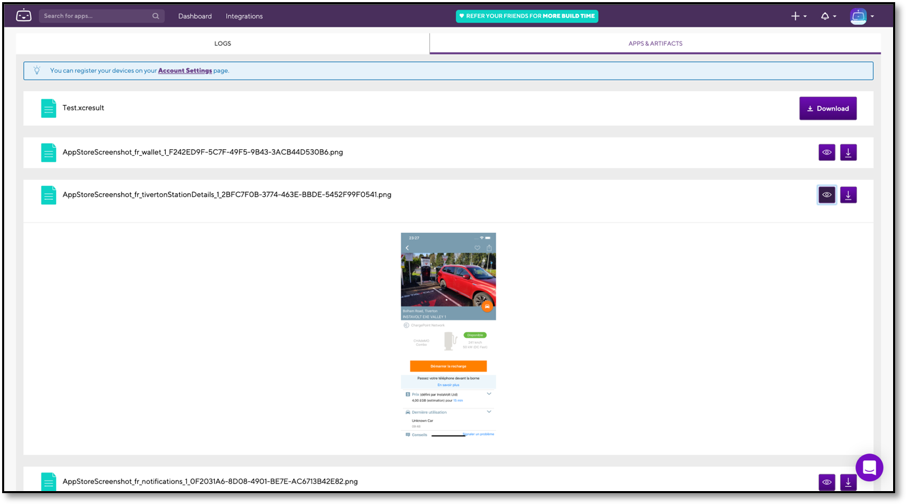Download the notifications screenshot file

pyautogui.click(x=848, y=482)
